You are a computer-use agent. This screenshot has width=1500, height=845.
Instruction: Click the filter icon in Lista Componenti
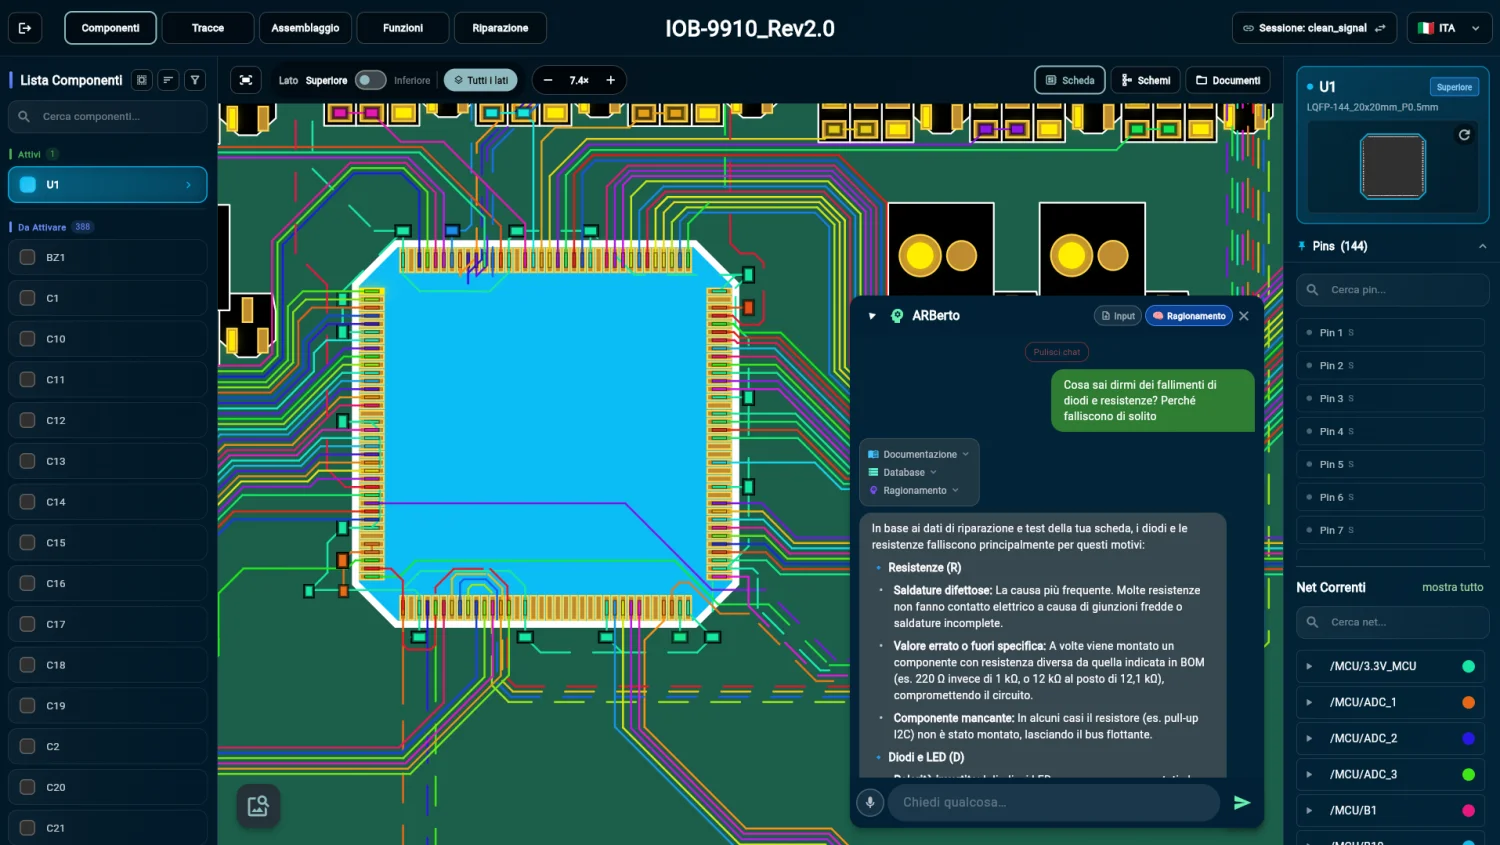coord(195,80)
